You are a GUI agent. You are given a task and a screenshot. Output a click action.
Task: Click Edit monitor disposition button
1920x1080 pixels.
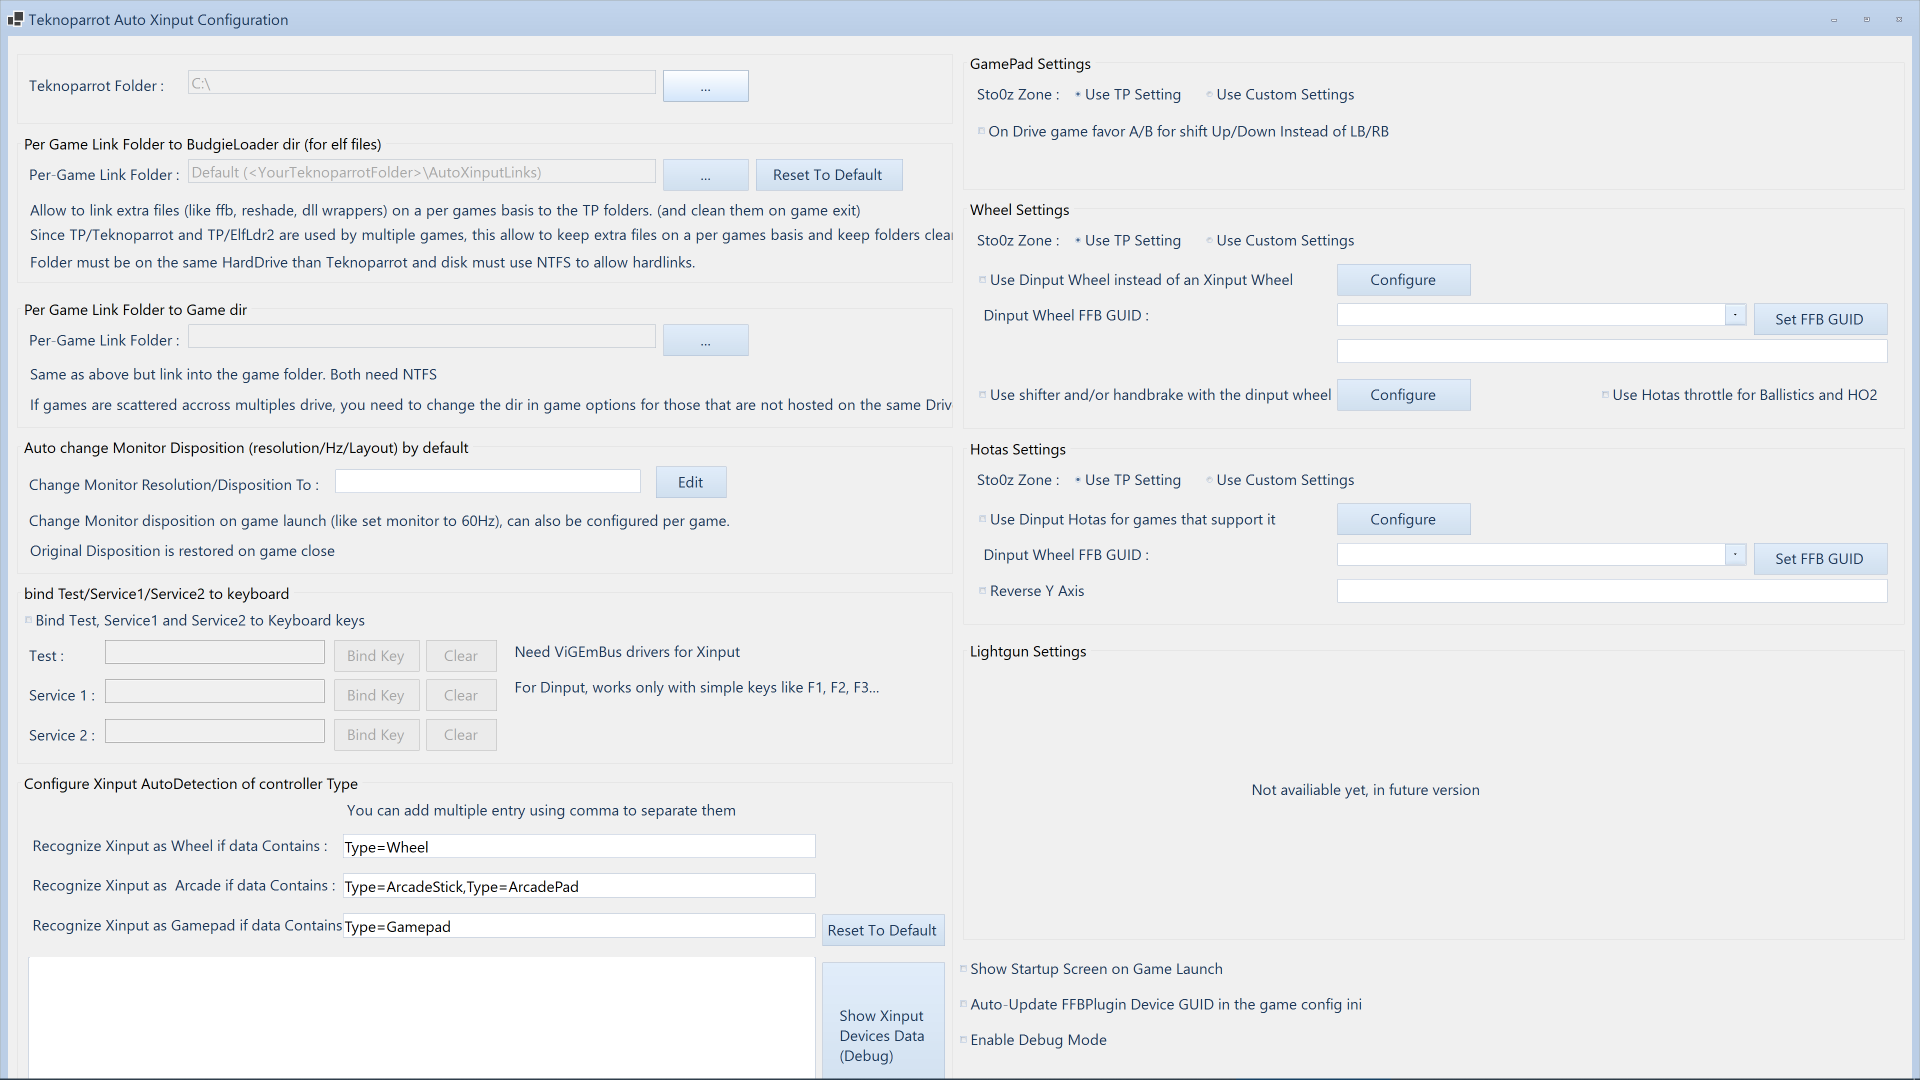coord(690,482)
